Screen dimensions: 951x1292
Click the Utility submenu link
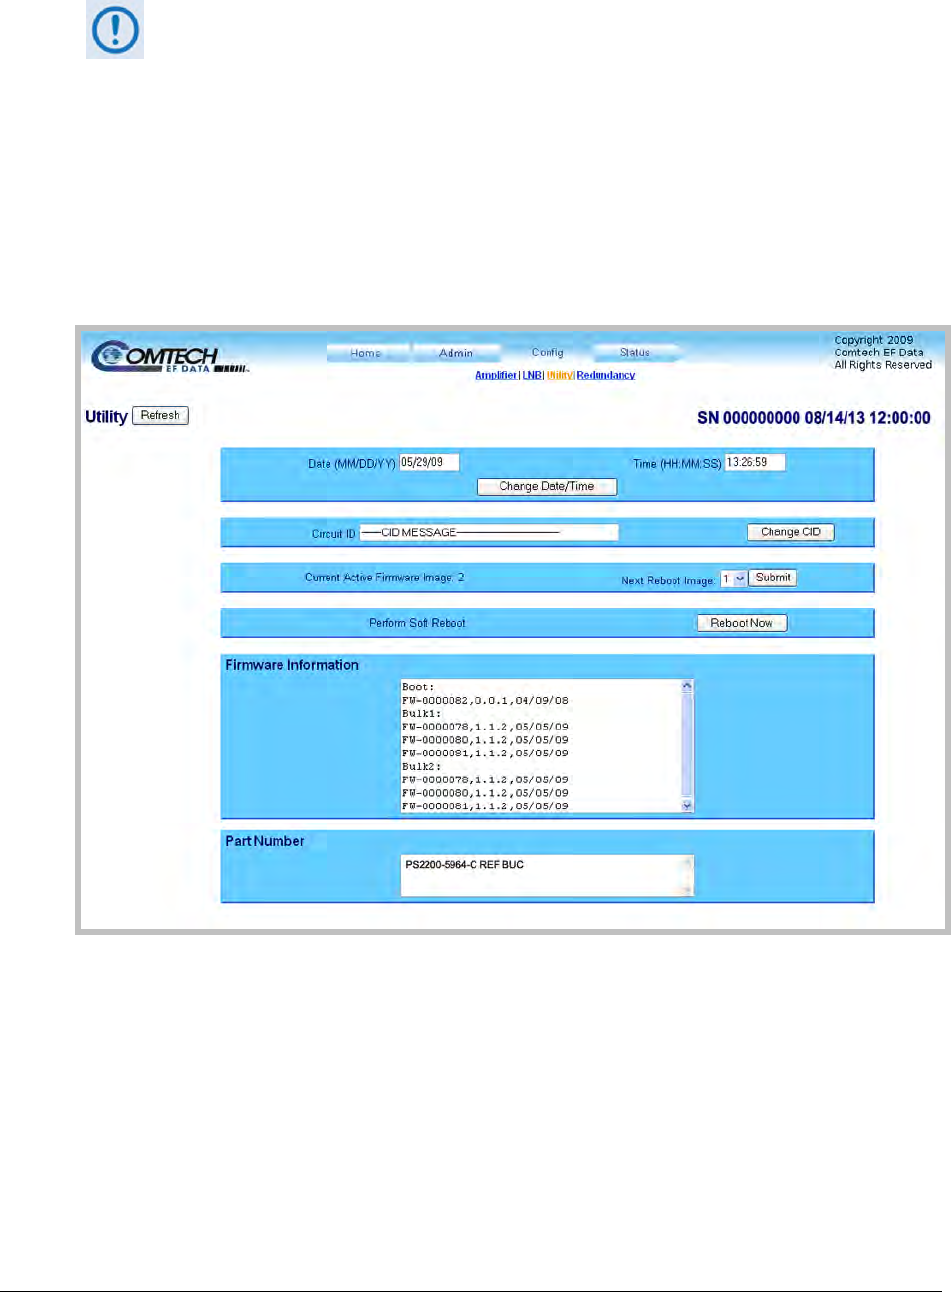pyautogui.click(x=559, y=376)
